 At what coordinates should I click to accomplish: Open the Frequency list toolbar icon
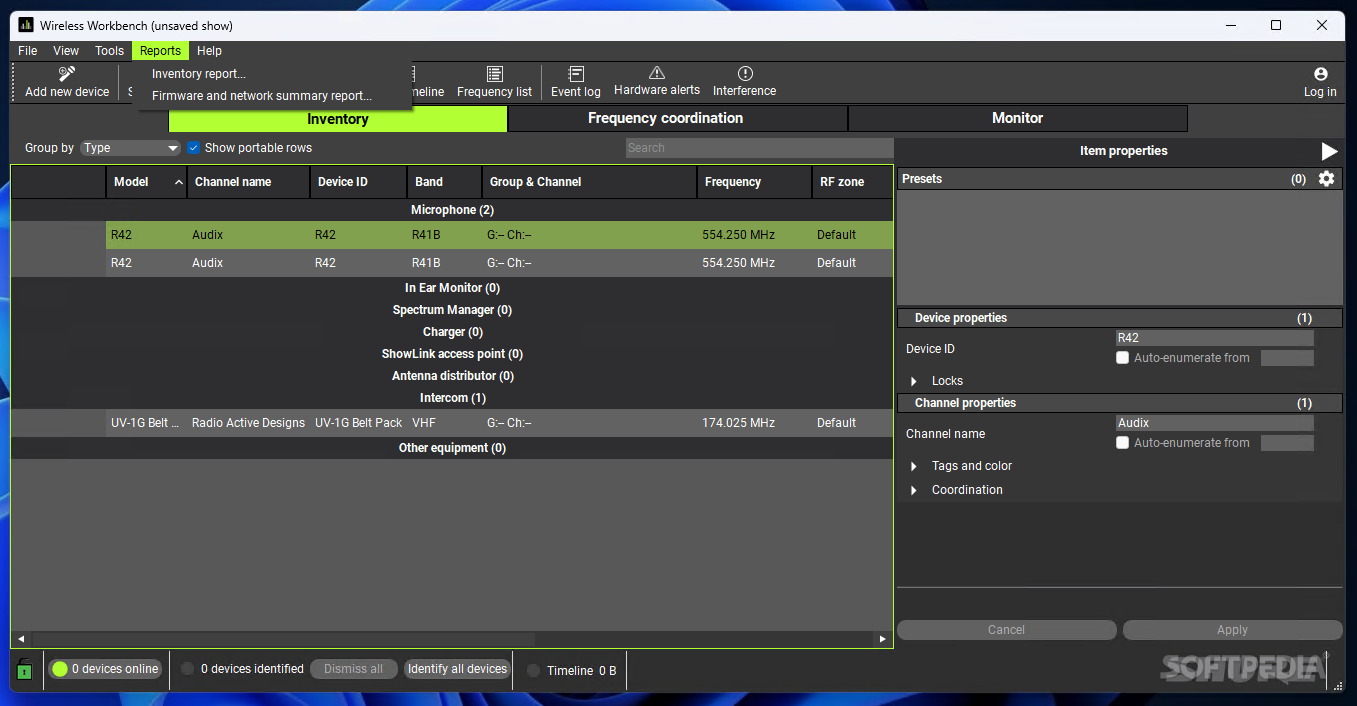pyautogui.click(x=494, y=73)
